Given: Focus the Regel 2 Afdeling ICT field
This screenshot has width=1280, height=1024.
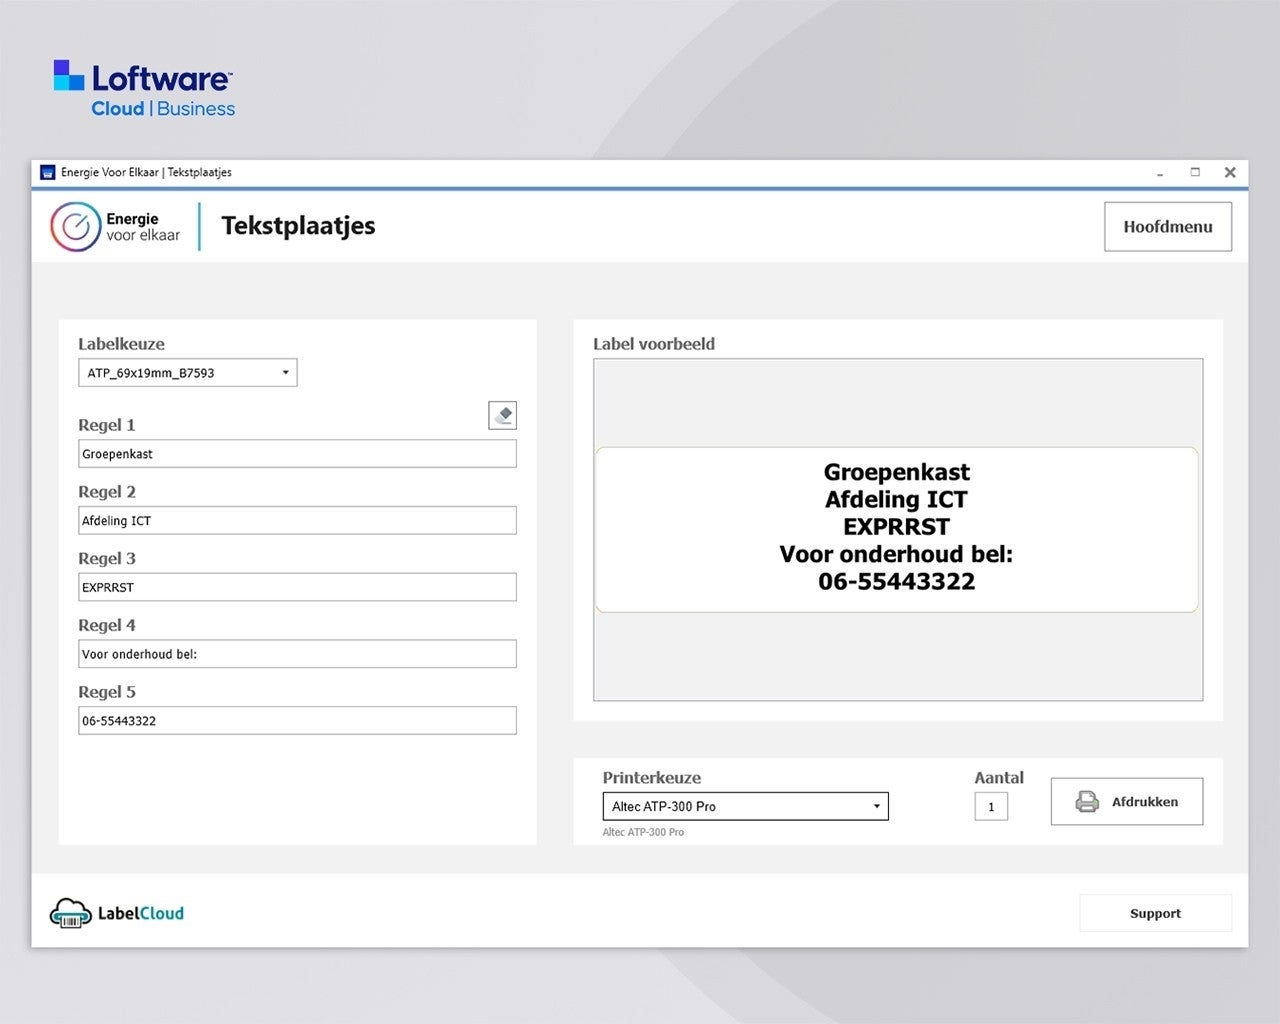Looking at the screenshot, I should (x=297, y=521).
